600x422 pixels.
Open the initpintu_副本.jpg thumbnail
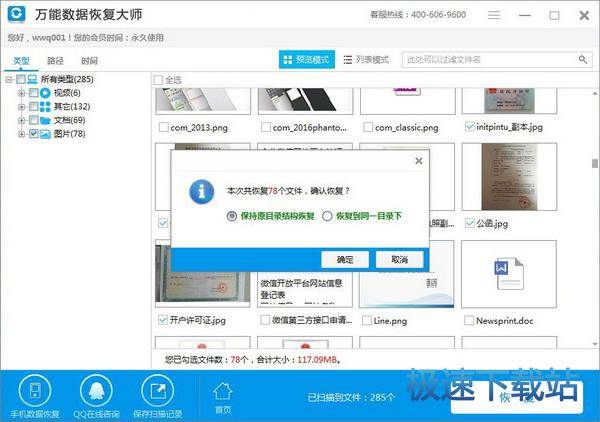point(509,101)
